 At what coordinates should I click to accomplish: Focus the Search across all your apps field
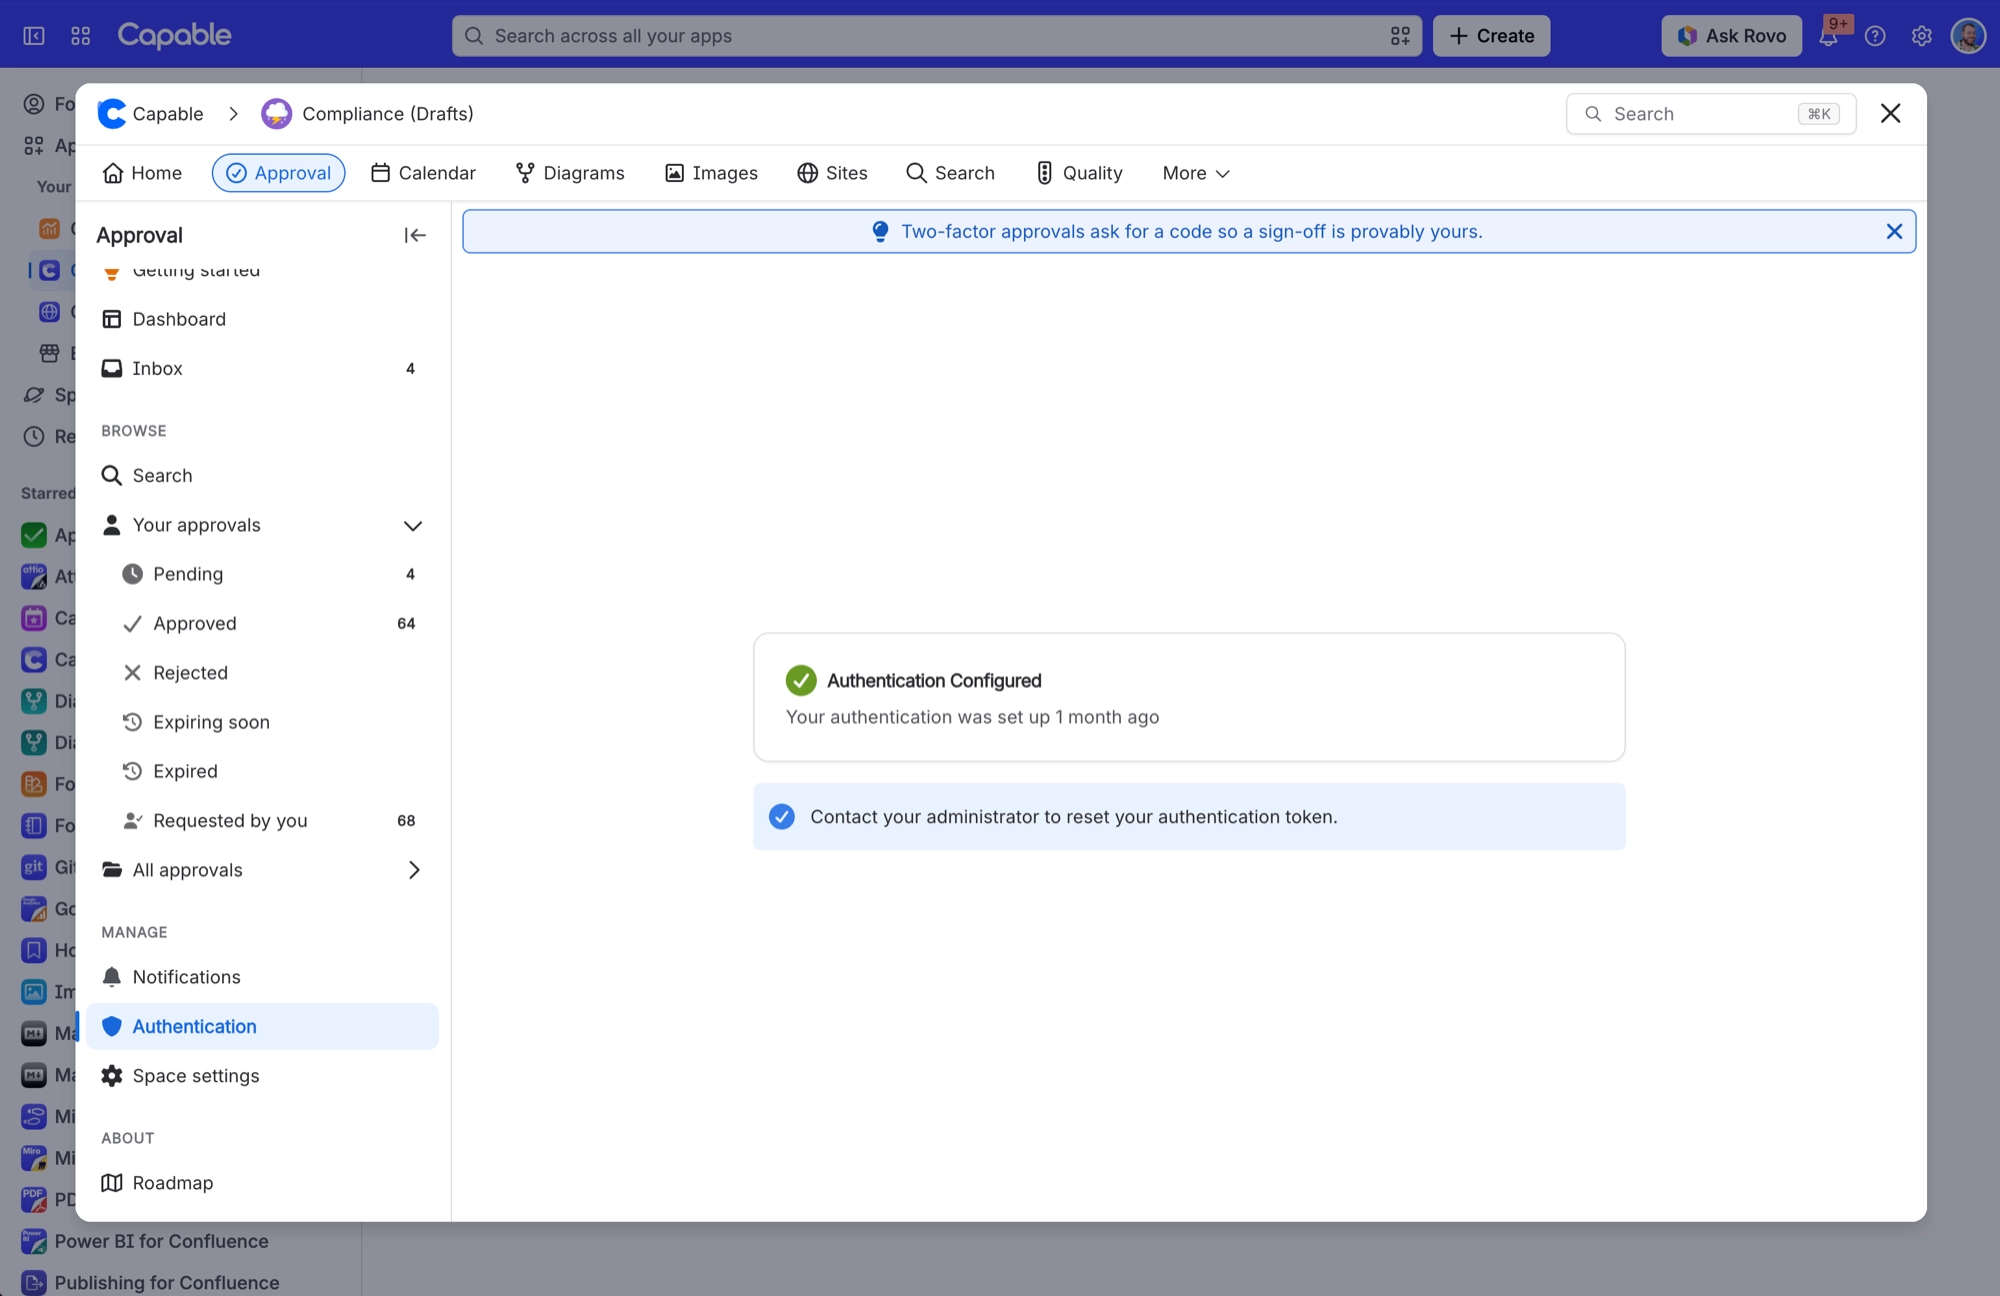[x=937, y=36]
